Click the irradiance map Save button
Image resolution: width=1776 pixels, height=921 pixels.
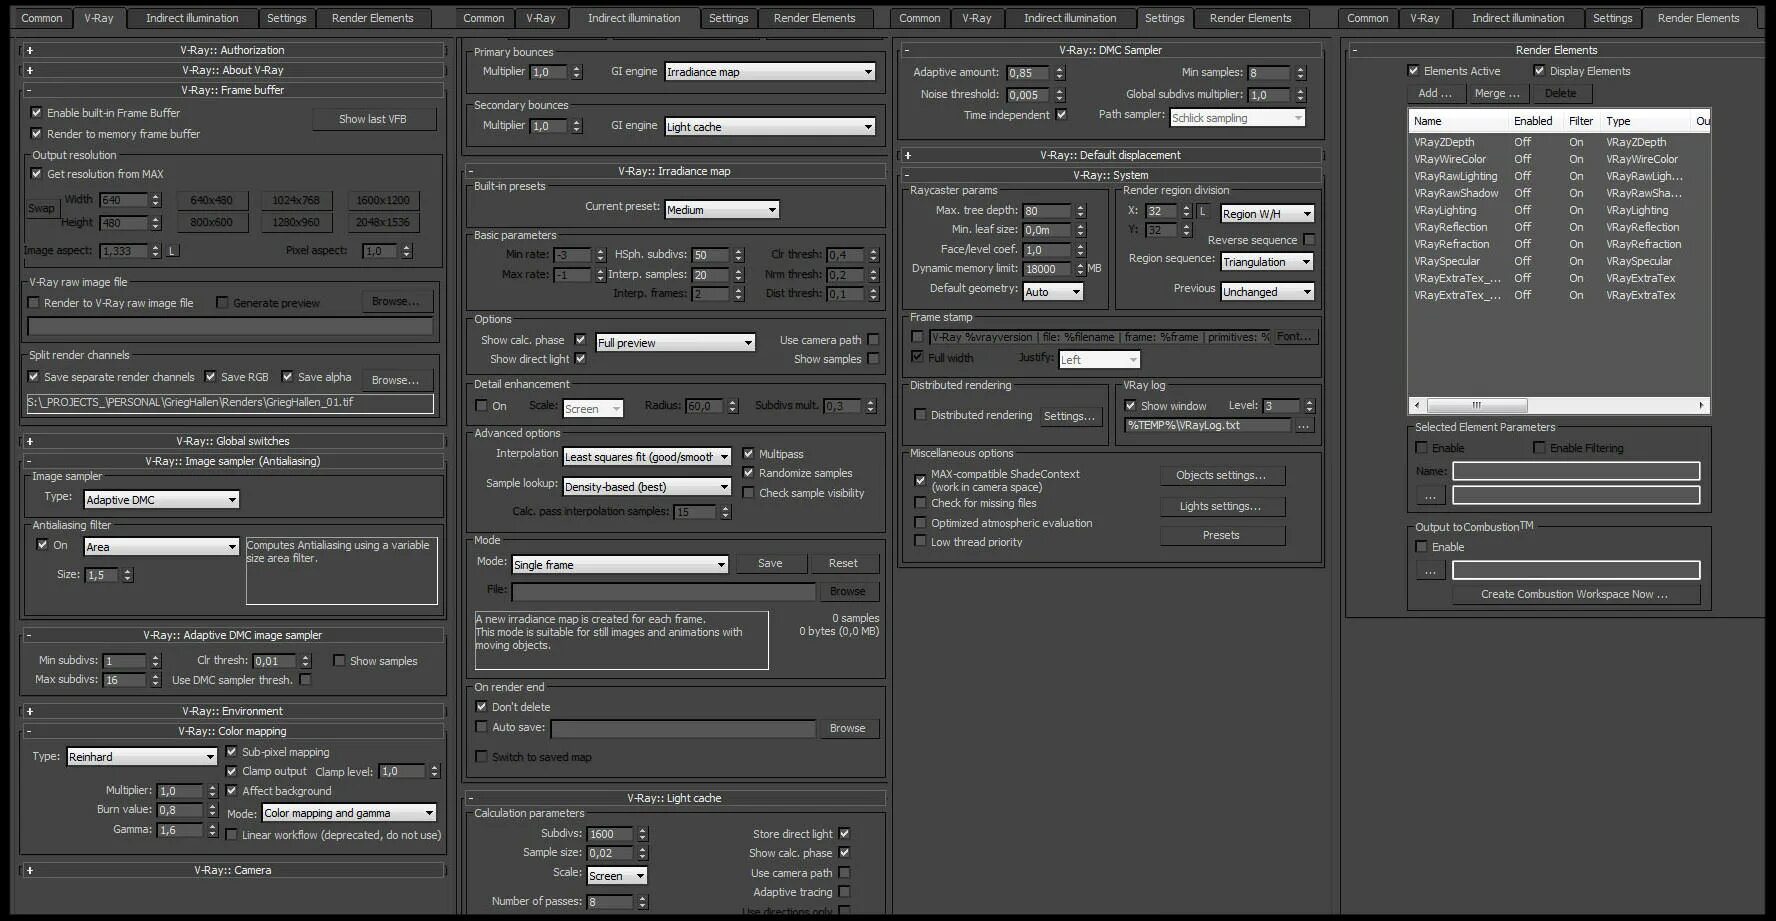click(770, 564)
